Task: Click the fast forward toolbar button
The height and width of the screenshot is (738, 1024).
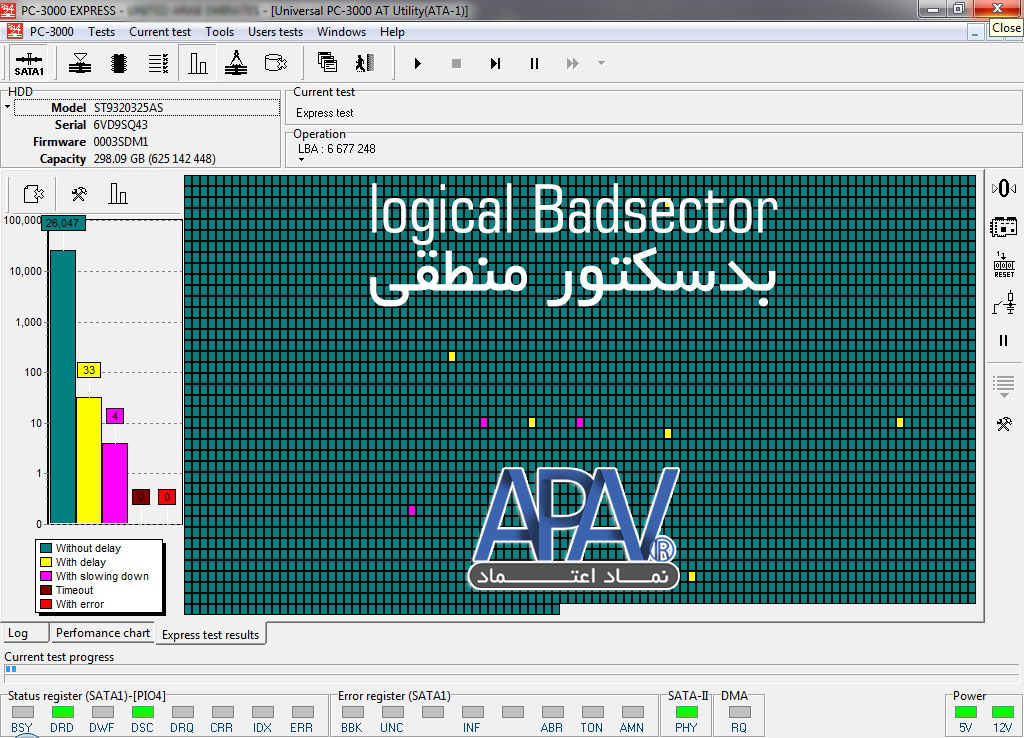Action: (x=573, y=63)
